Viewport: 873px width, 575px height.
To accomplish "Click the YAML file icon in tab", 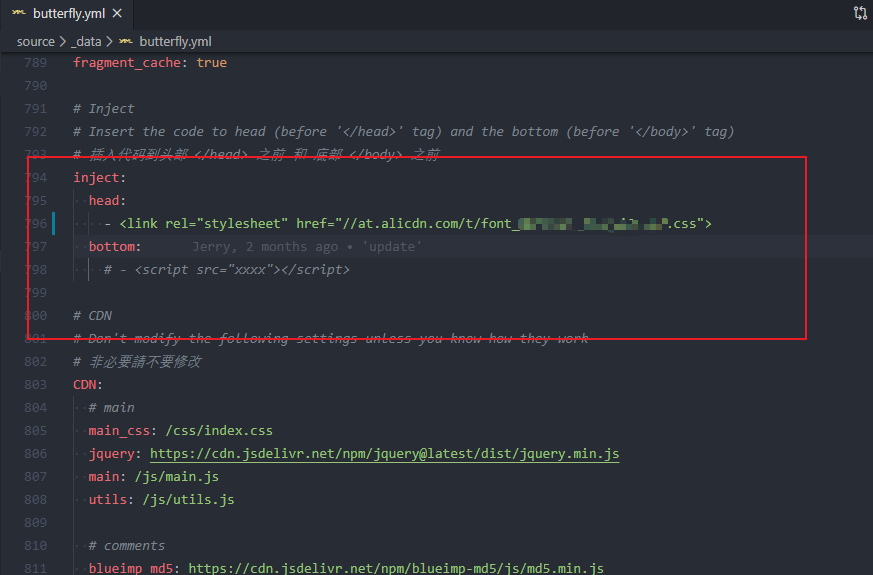I will [x=18, y=13].
